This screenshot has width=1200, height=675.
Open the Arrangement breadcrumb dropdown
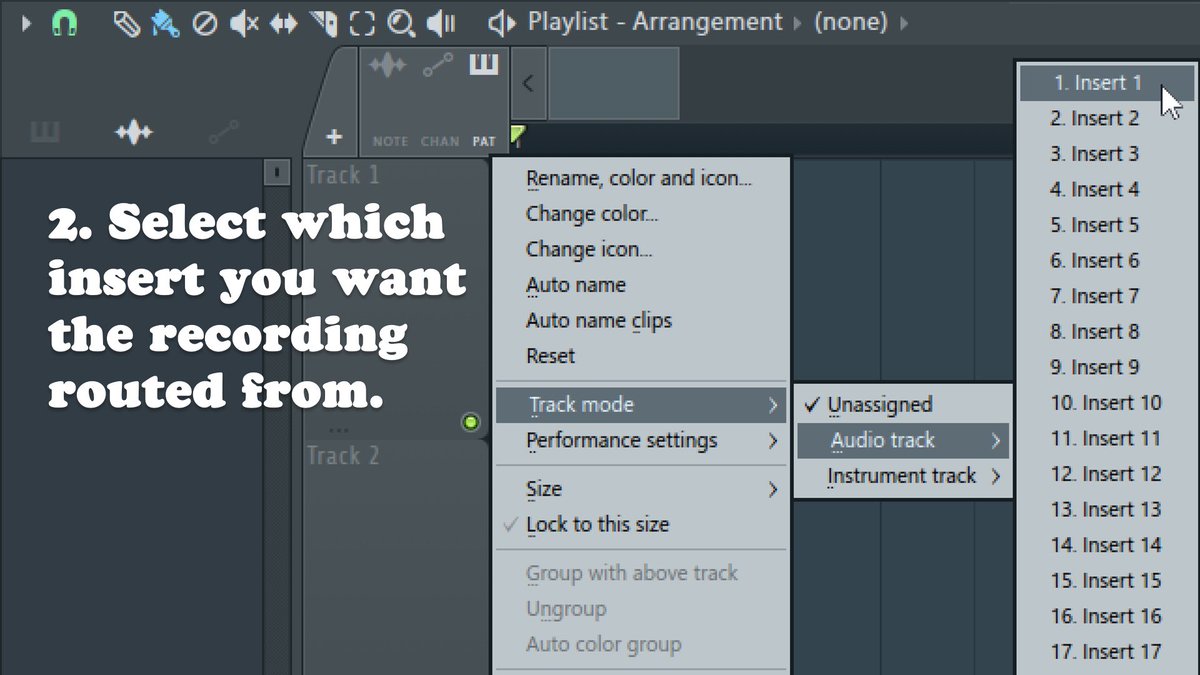tap(799, 22)
